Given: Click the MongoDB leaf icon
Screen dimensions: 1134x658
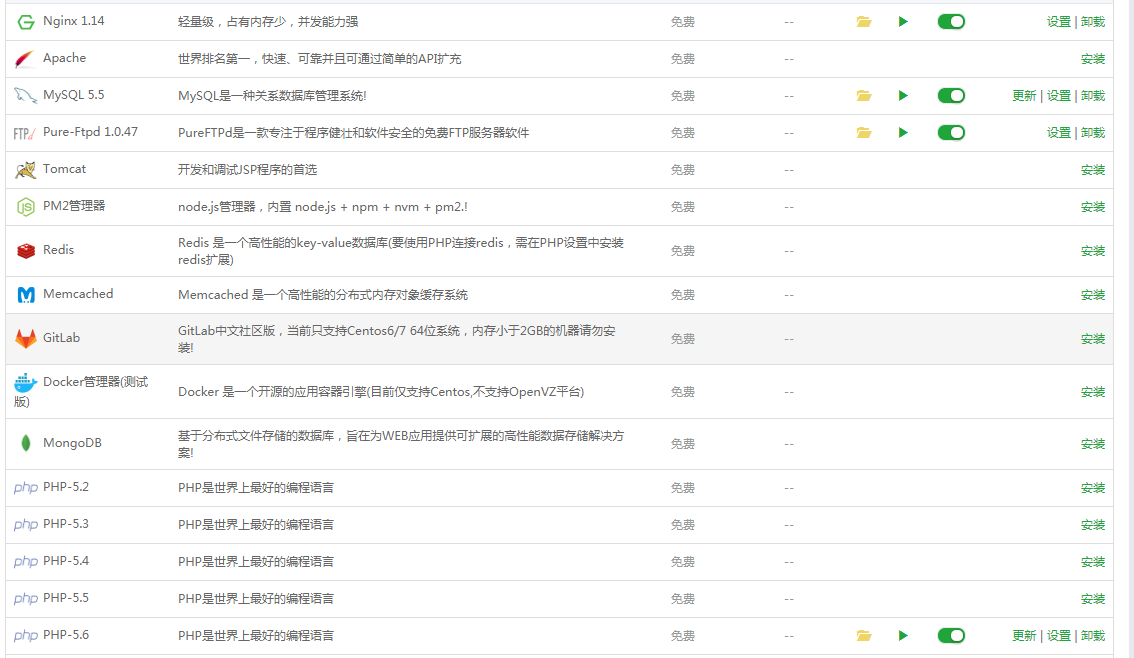Looking at the screenshot, I should (26, 443).
